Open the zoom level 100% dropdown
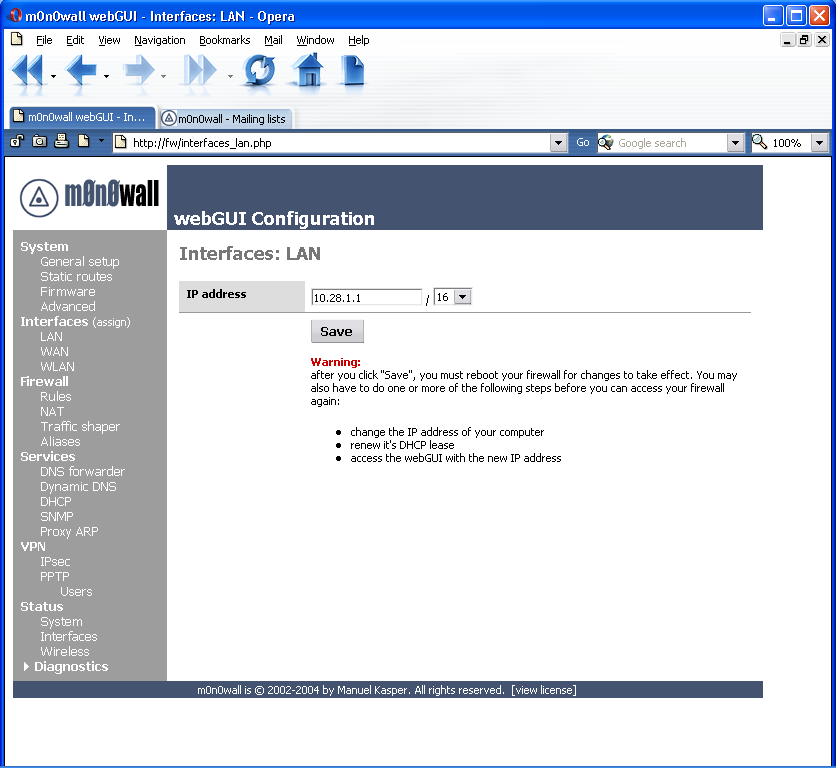This screenshot has width=836, height=768. tap(820, 143)
